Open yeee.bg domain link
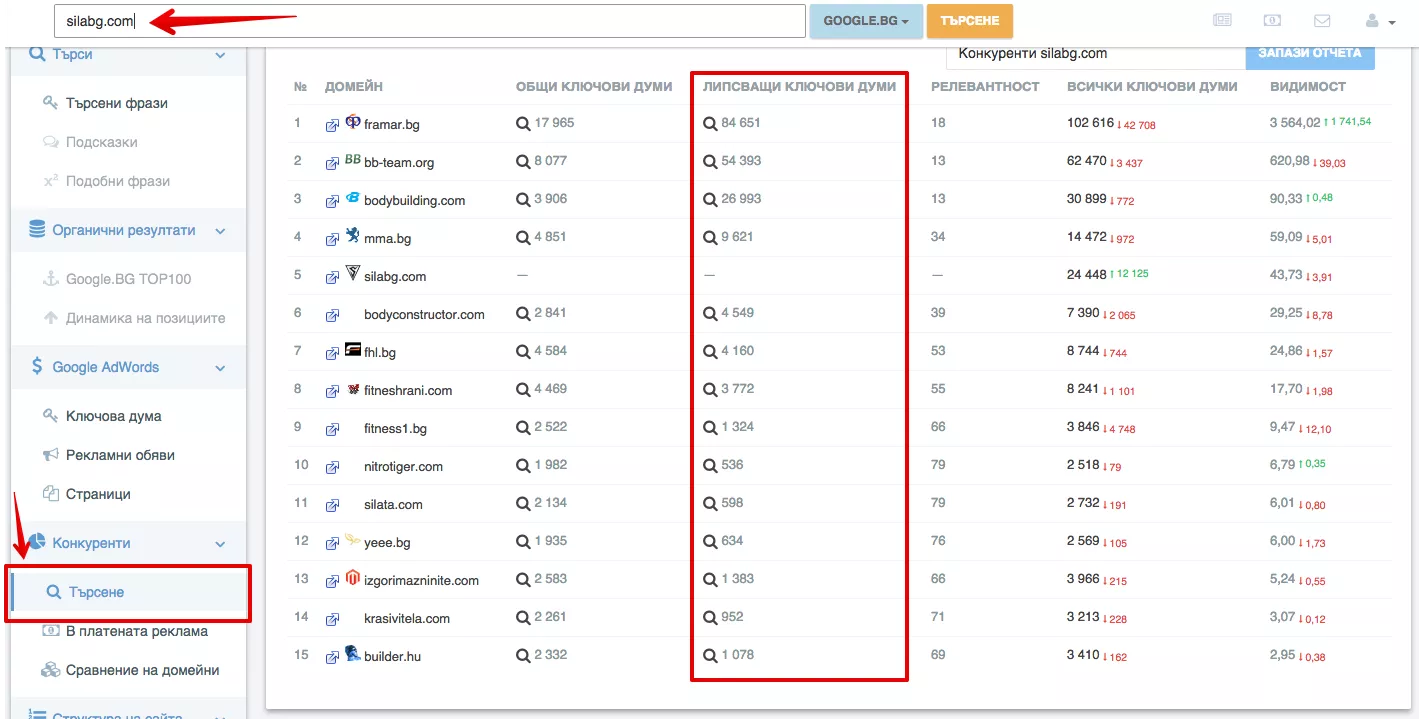This screenshot has width=1419, height=719. click(x=387, y=543)
